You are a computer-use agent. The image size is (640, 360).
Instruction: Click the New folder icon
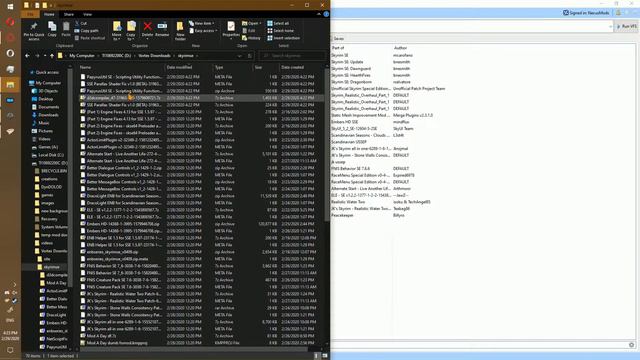coord(180,31)
